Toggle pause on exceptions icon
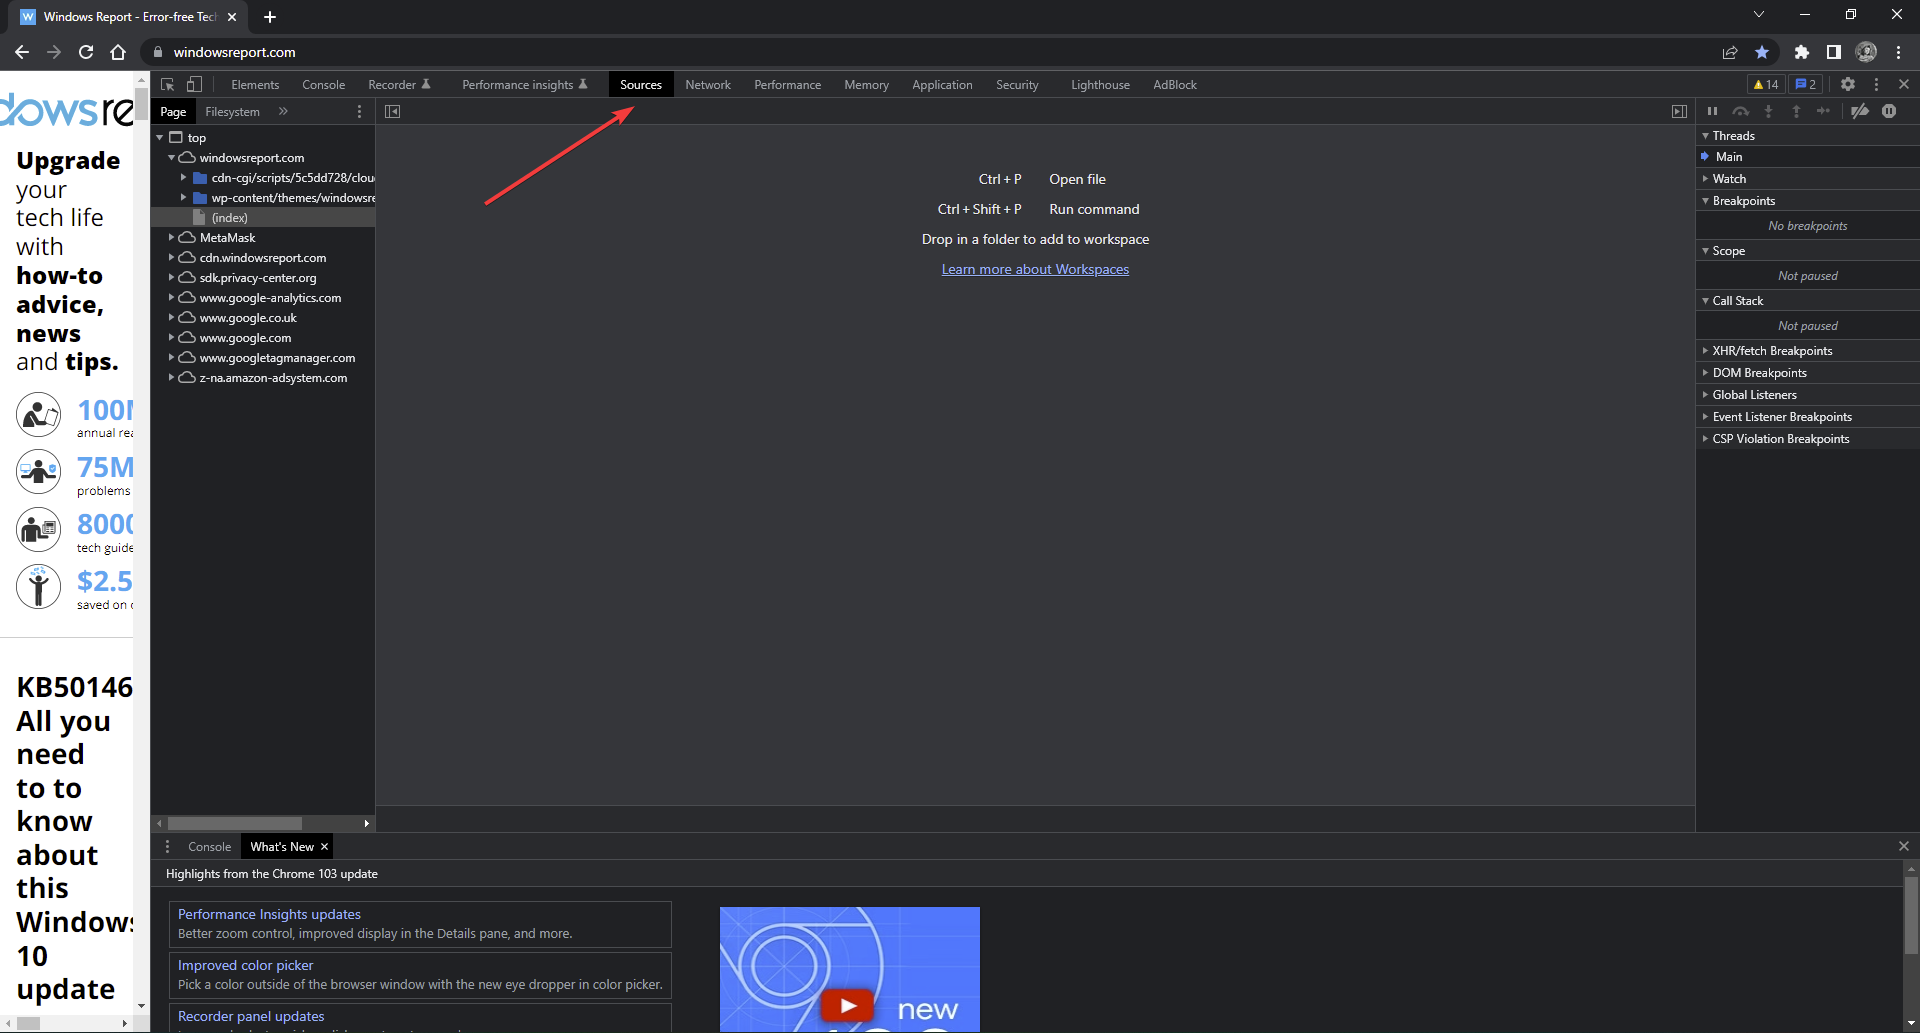 tap(1889, 112)
